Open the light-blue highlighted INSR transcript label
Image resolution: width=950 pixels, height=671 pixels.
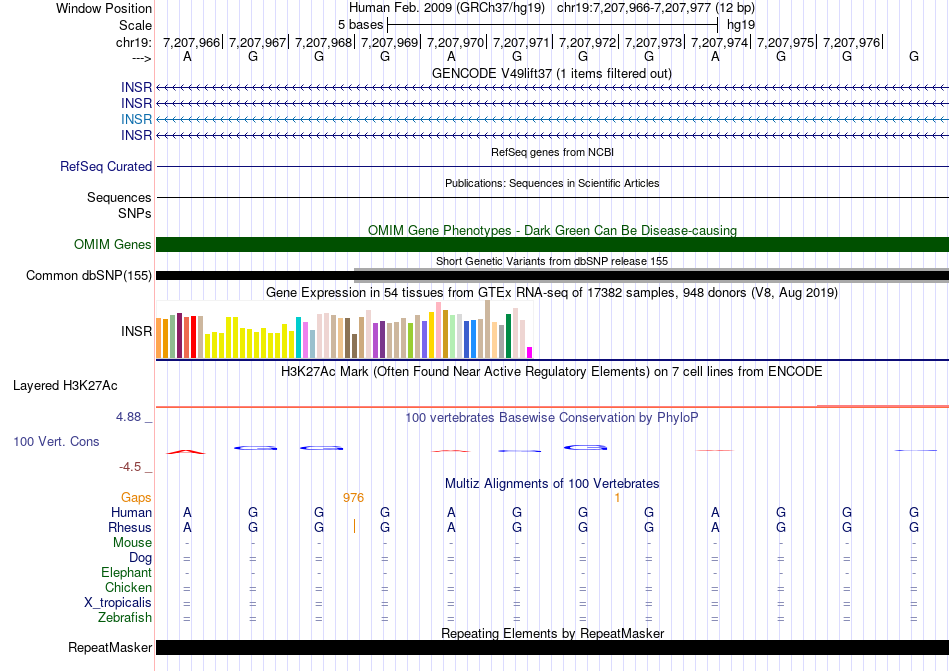(x=136, y=119)
